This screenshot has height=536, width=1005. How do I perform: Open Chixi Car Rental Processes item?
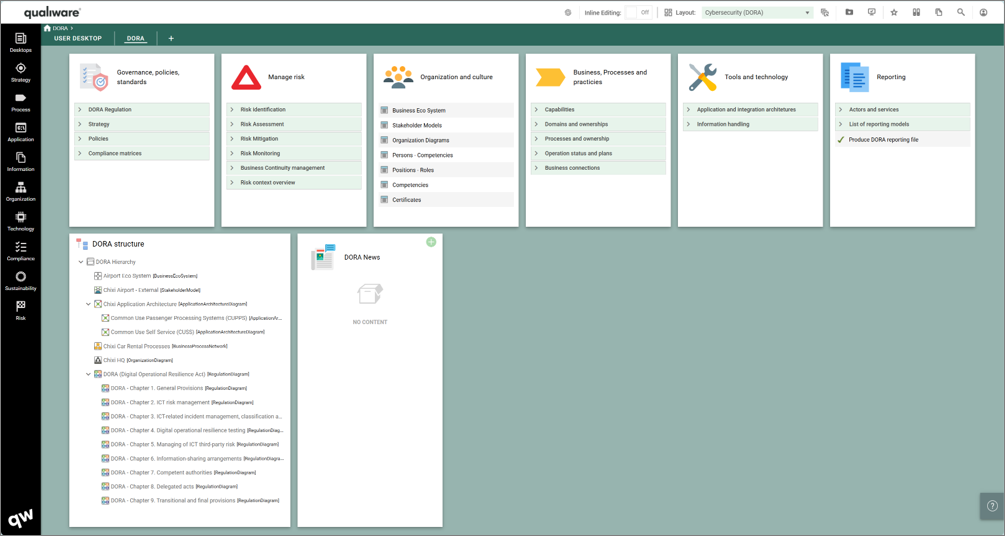point(160,346)
